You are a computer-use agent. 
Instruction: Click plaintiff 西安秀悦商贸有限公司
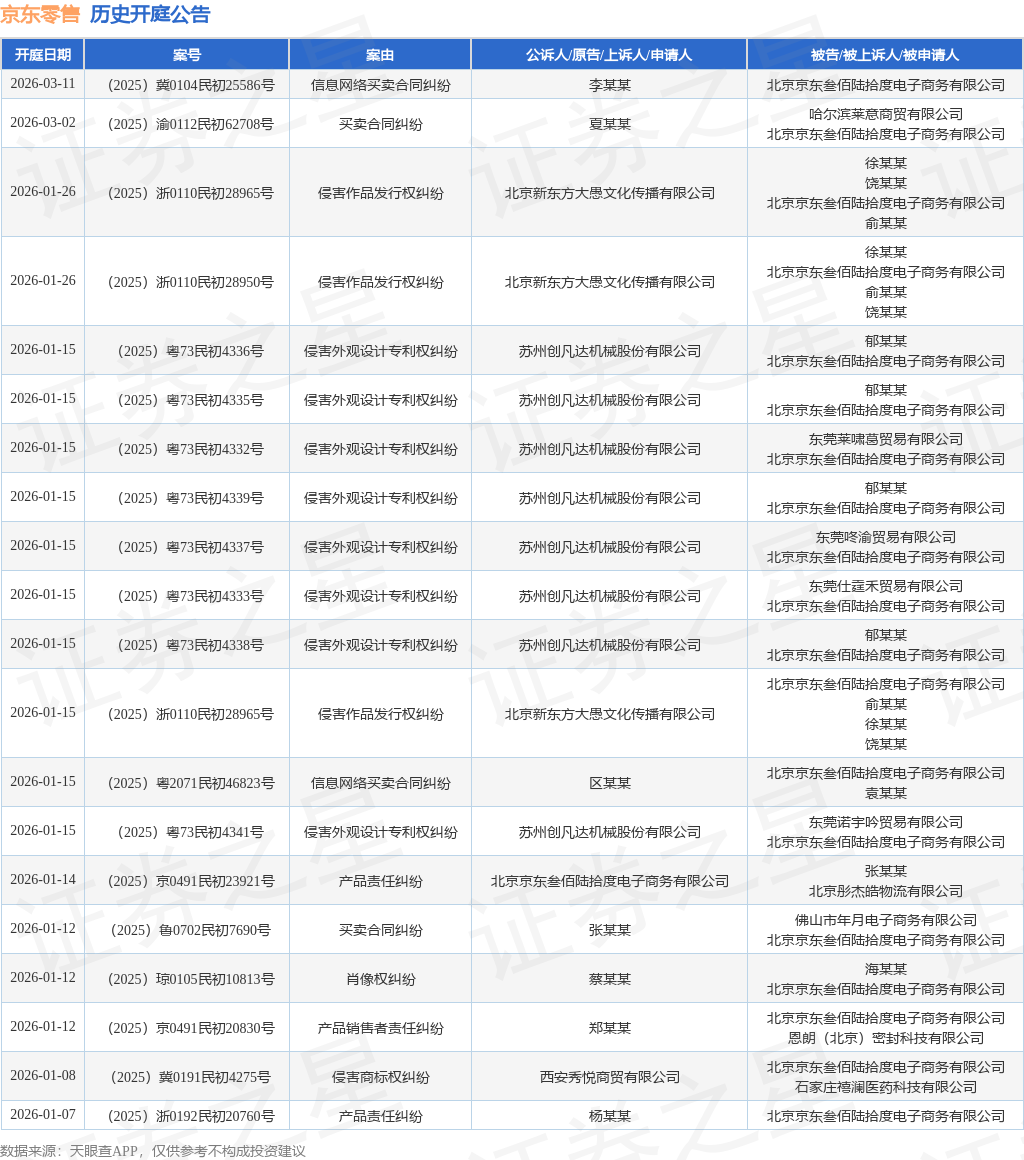click(x=610, y=1077)
